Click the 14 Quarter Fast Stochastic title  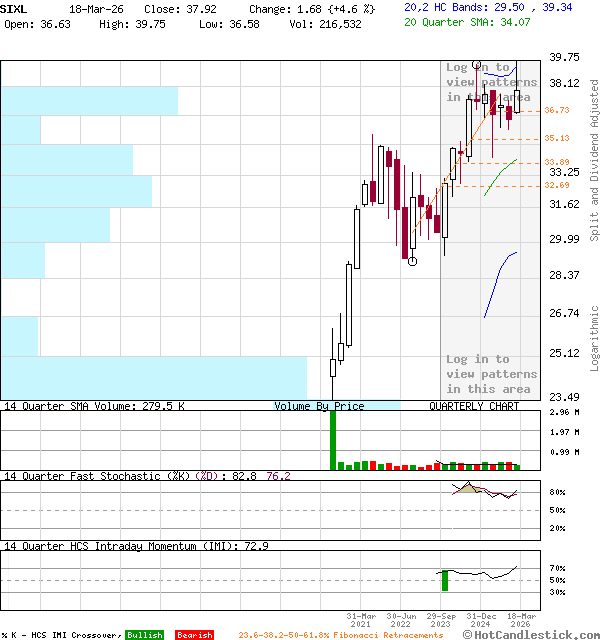tap(100, 476)
